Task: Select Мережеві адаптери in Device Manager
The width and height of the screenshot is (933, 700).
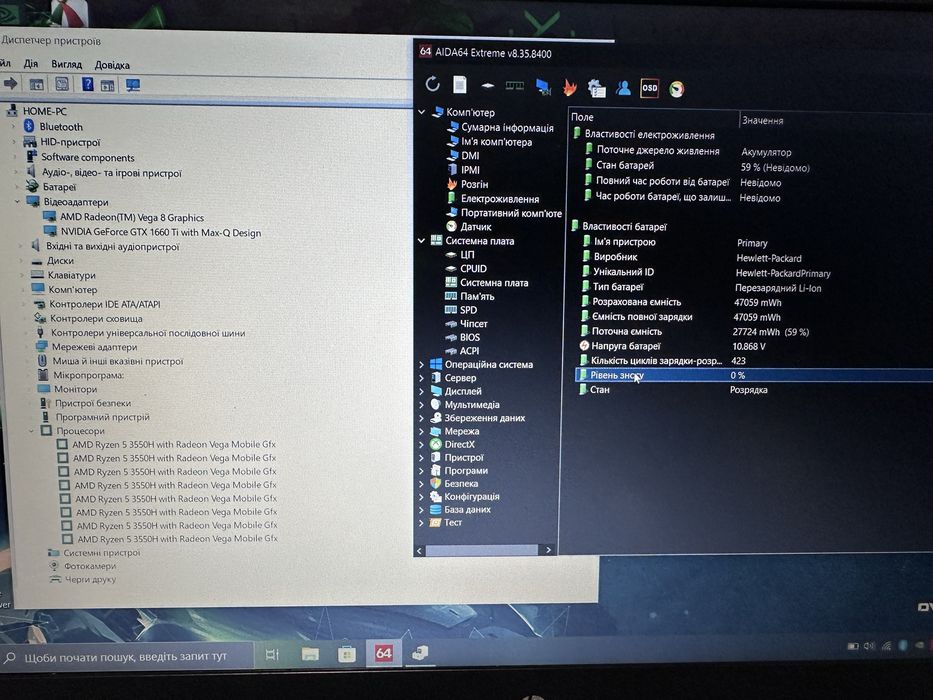Action: [x=94, y=346]
